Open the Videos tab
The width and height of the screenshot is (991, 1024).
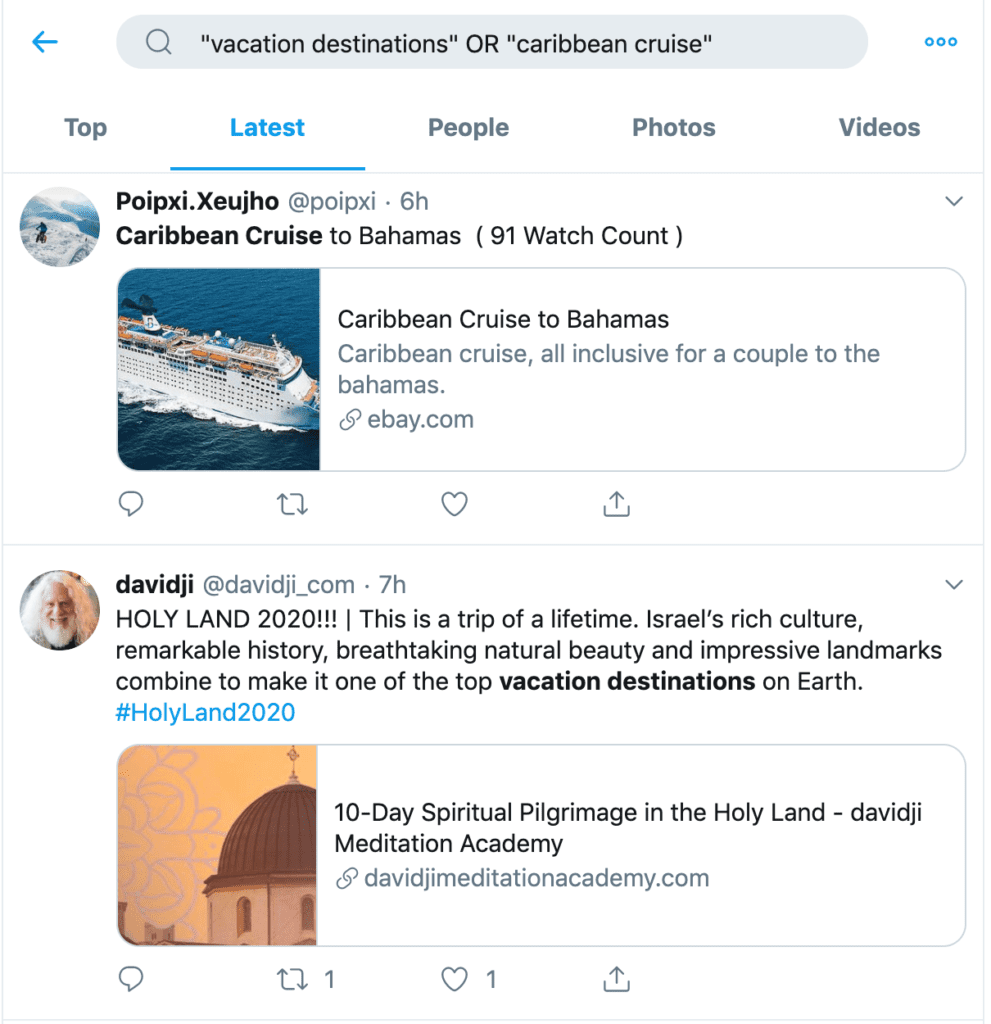pyautogui.click(x=879, y=127)
